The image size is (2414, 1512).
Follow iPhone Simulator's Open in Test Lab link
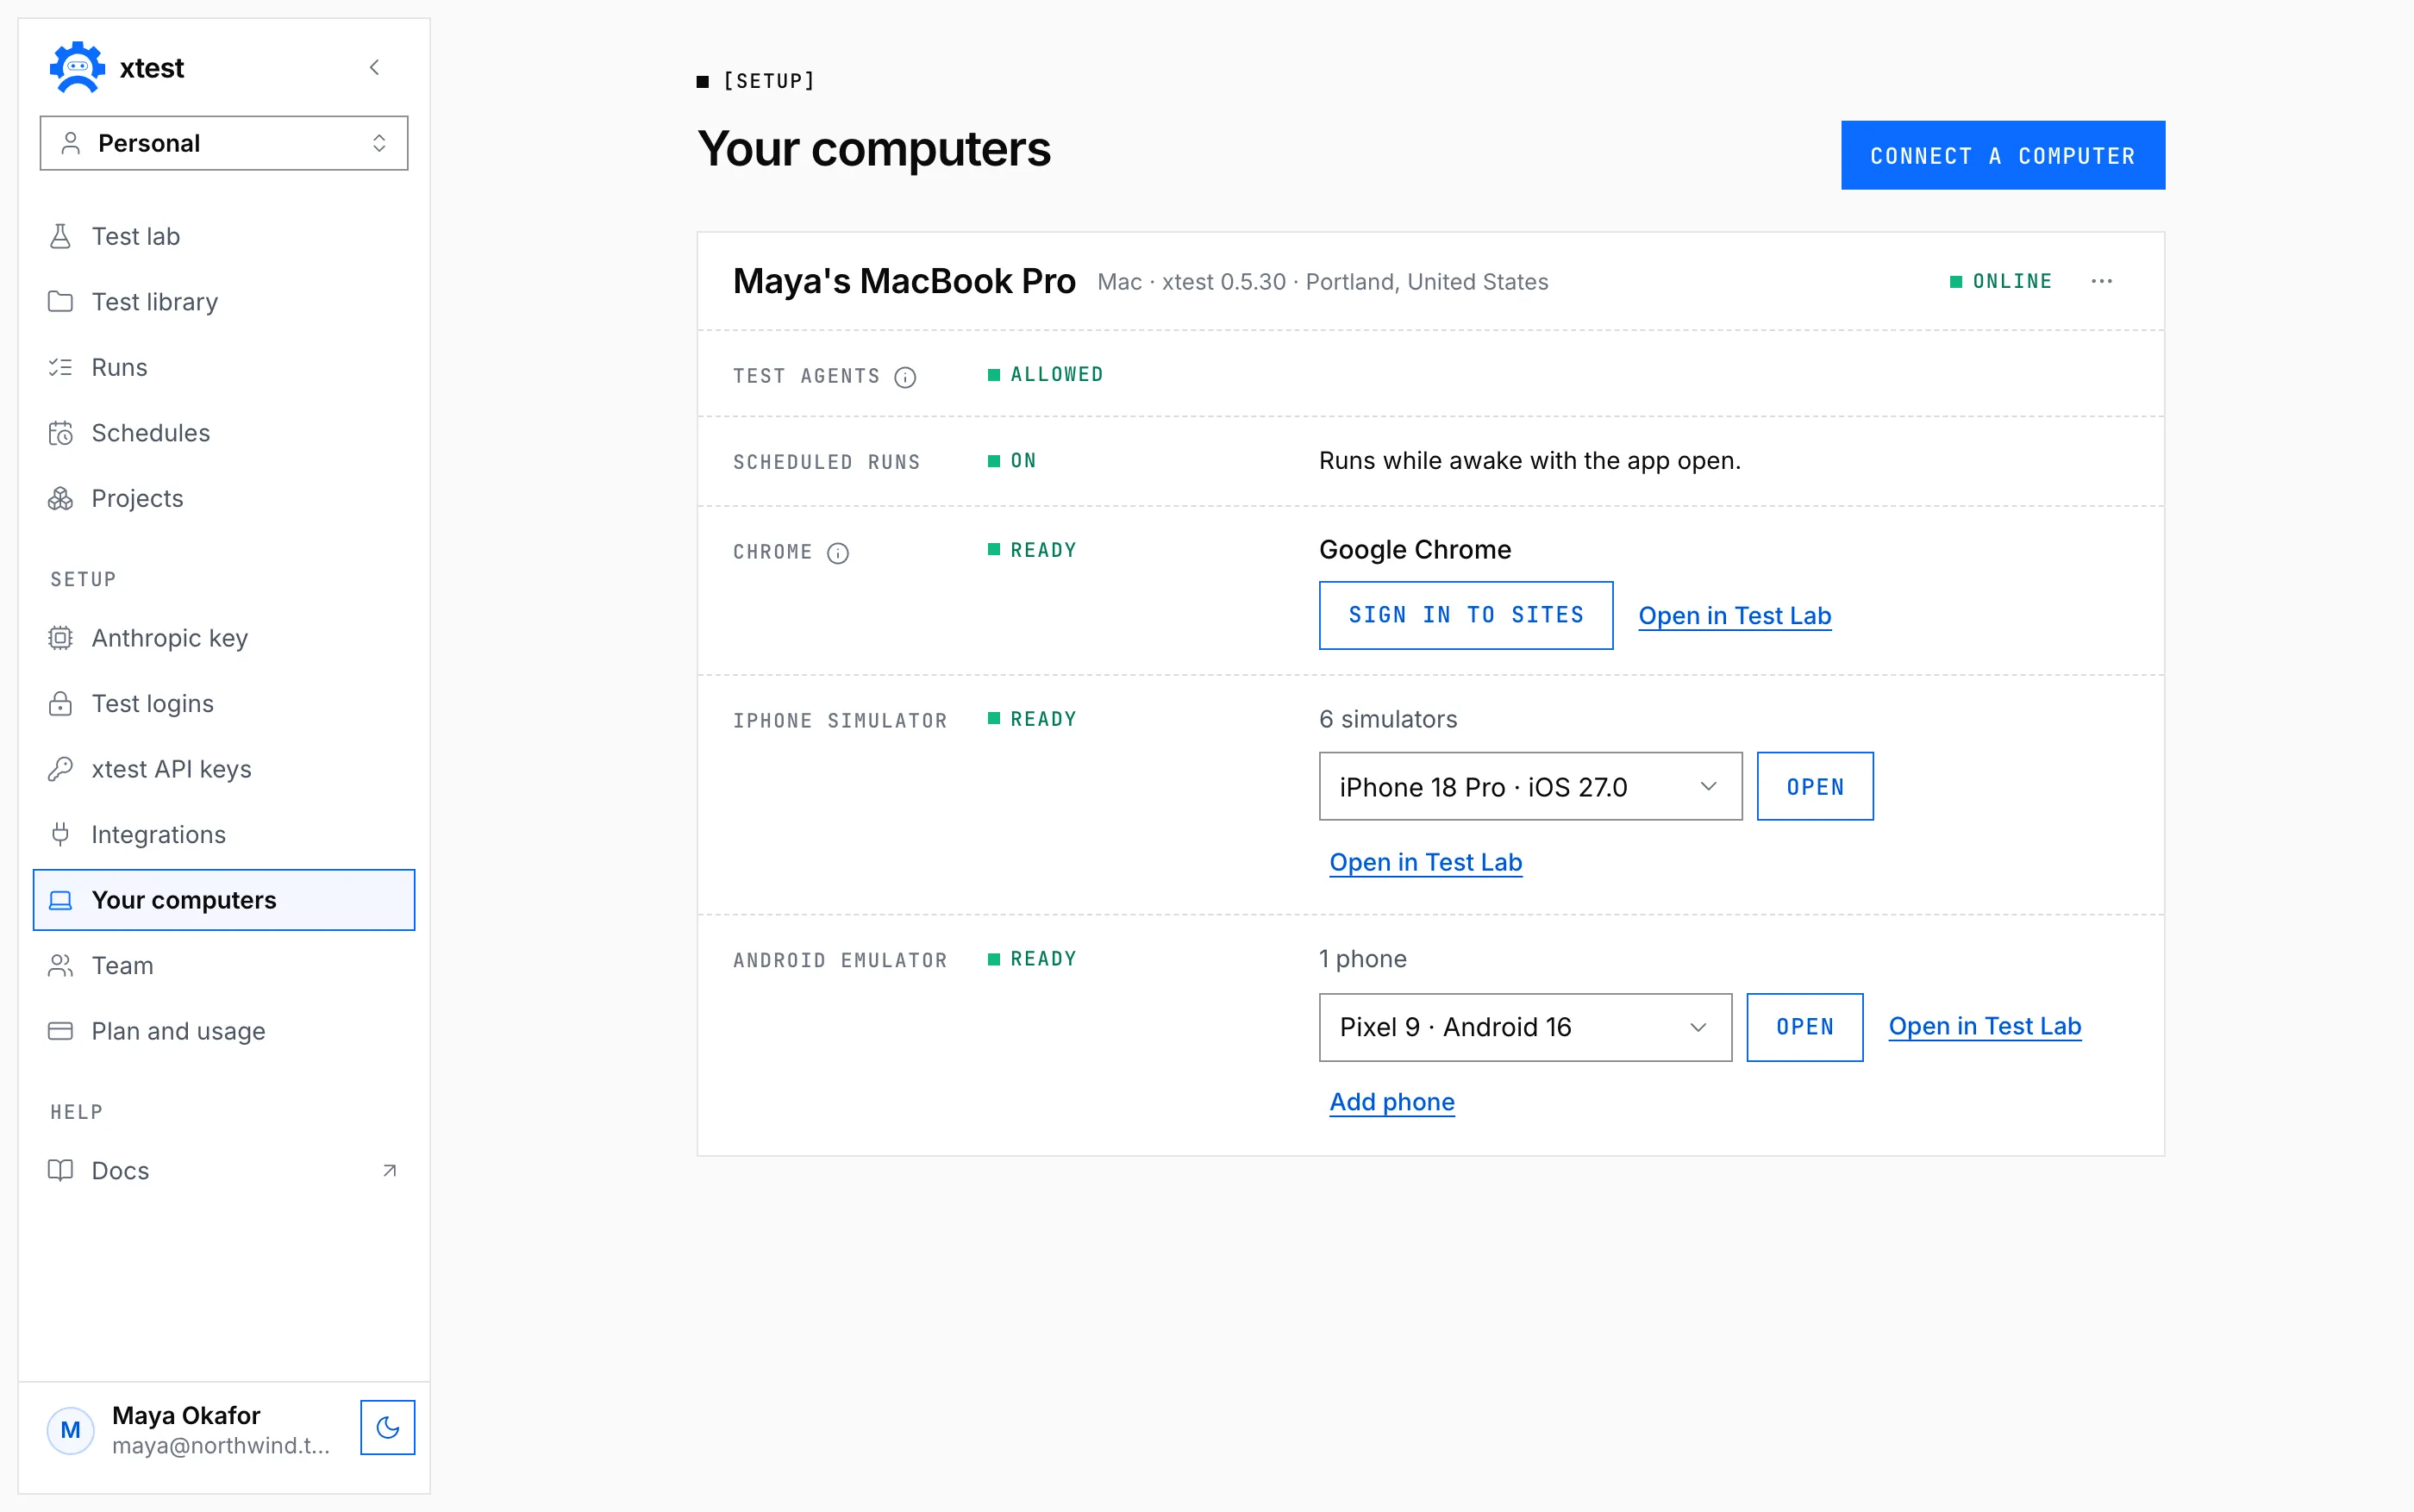[x=1426, y=862]
